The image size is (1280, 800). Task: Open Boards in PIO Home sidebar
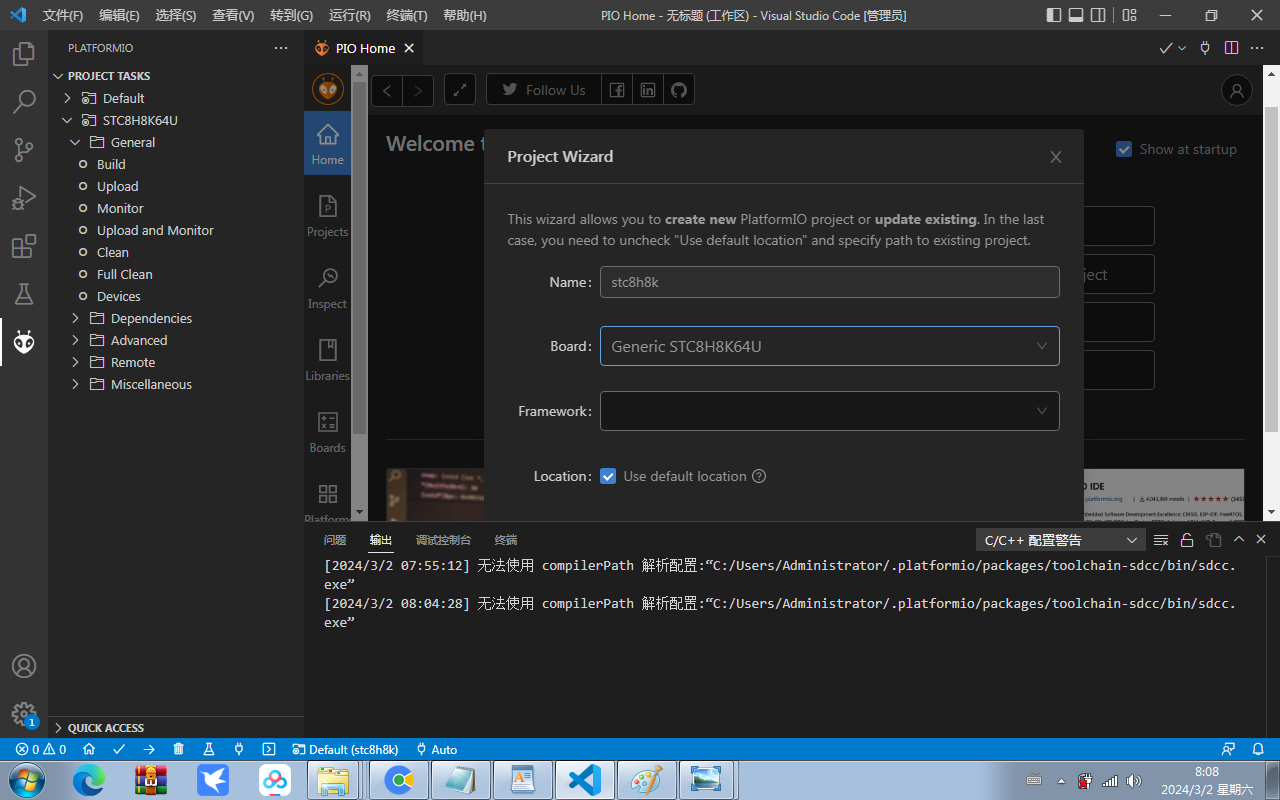click(x=327, y=432)
